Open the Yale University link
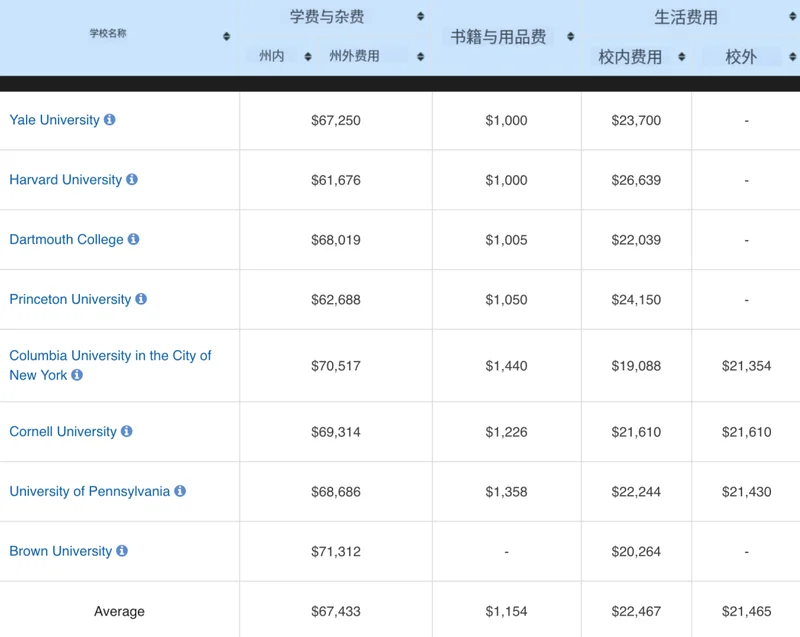Viewport: 800px width, 637px height. click(x=54, y=120)
